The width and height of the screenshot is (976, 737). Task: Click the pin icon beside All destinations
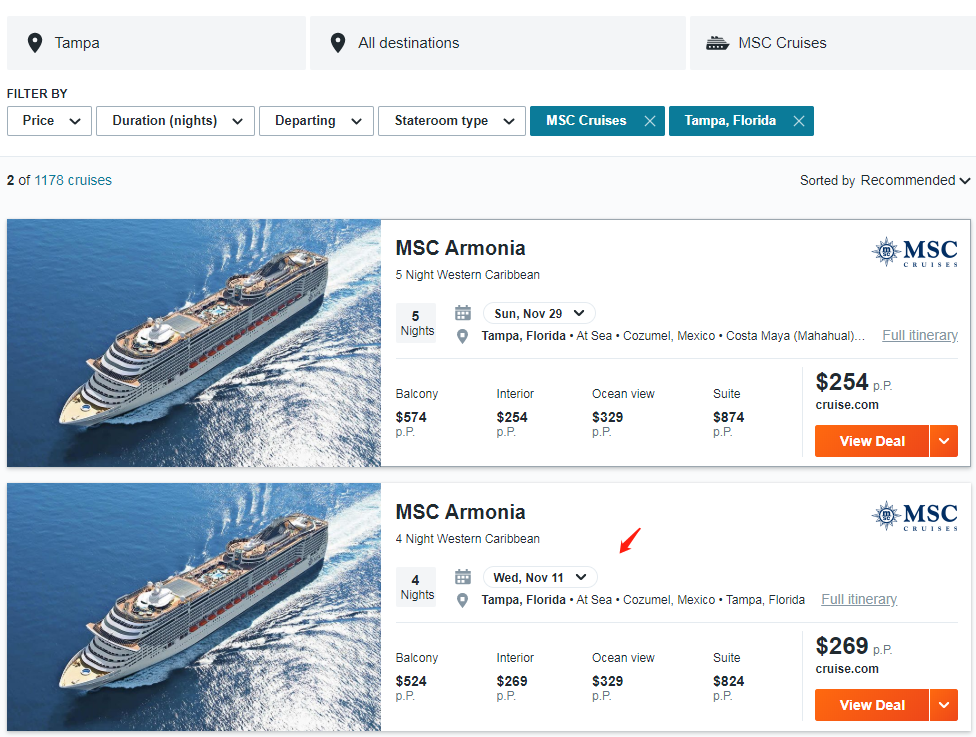coord(338,43)
